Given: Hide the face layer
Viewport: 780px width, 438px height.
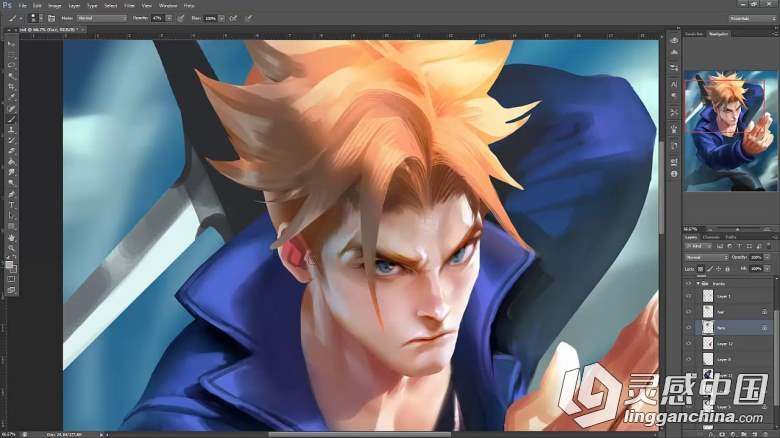Looking at the screenshot, I should 689,328.
